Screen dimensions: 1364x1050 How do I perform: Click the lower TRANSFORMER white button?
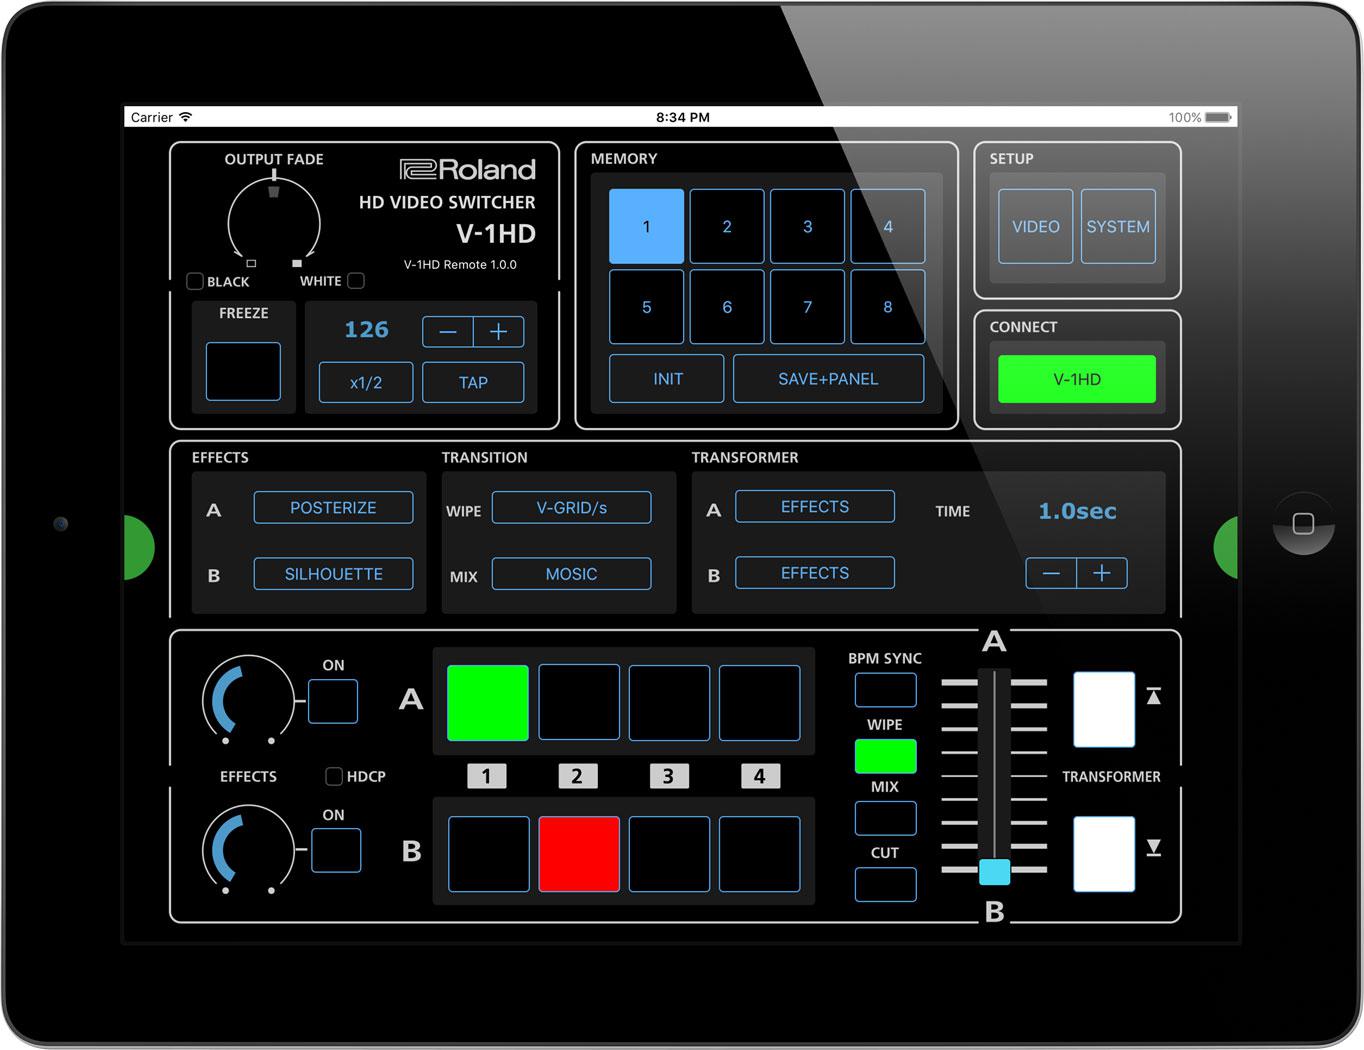tap(1104, 855)
